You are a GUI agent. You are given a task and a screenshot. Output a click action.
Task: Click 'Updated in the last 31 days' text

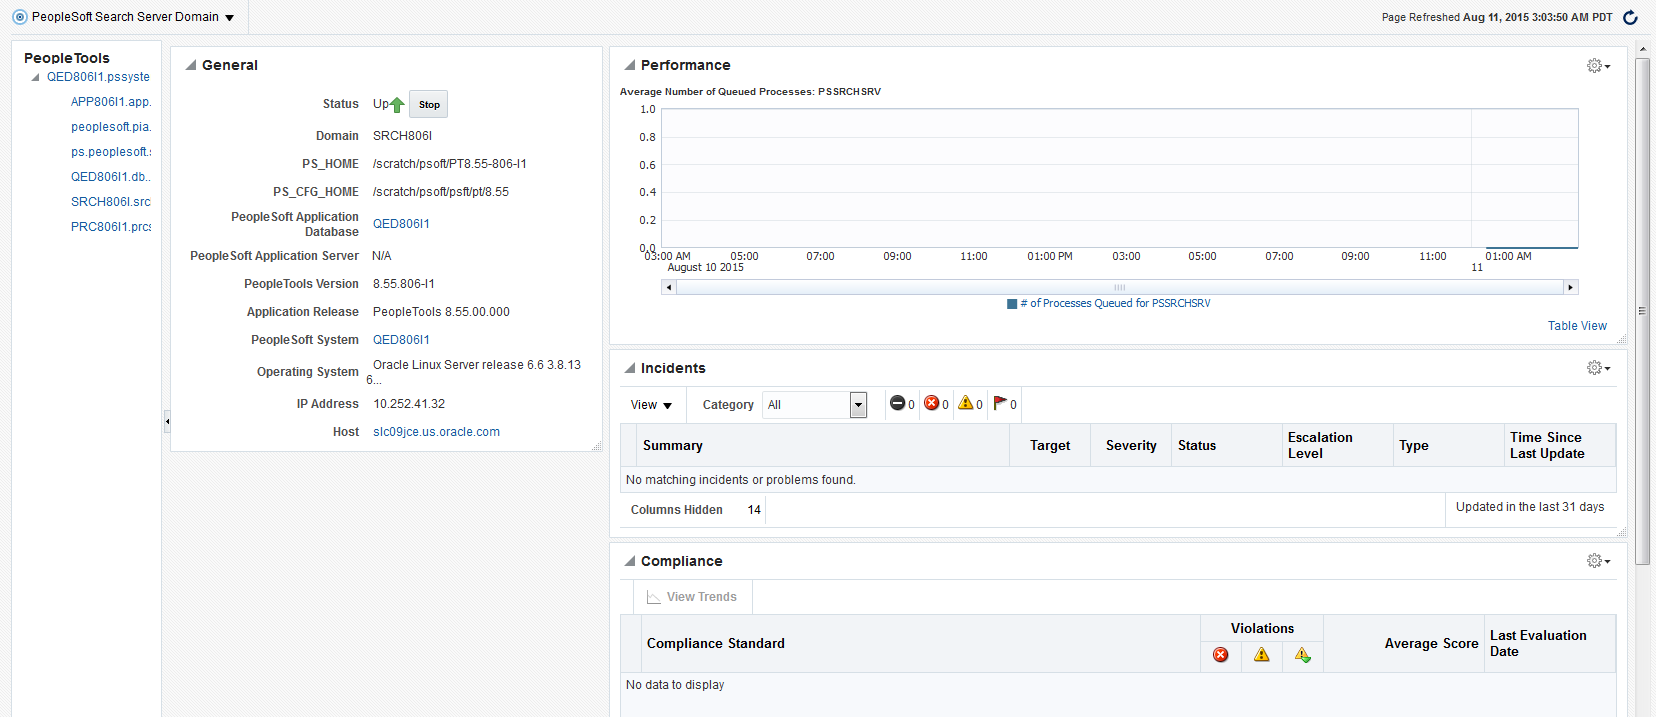(1530, 507)
